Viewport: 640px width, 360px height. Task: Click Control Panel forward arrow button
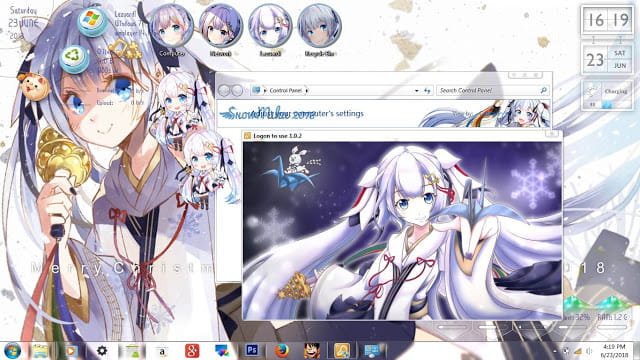click(237, 90)
